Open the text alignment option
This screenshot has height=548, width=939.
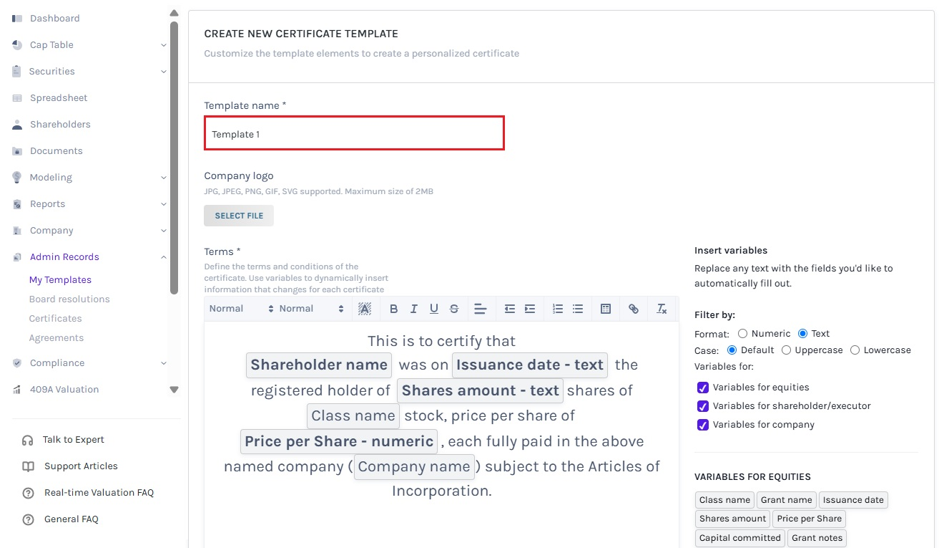coord(480,309)
